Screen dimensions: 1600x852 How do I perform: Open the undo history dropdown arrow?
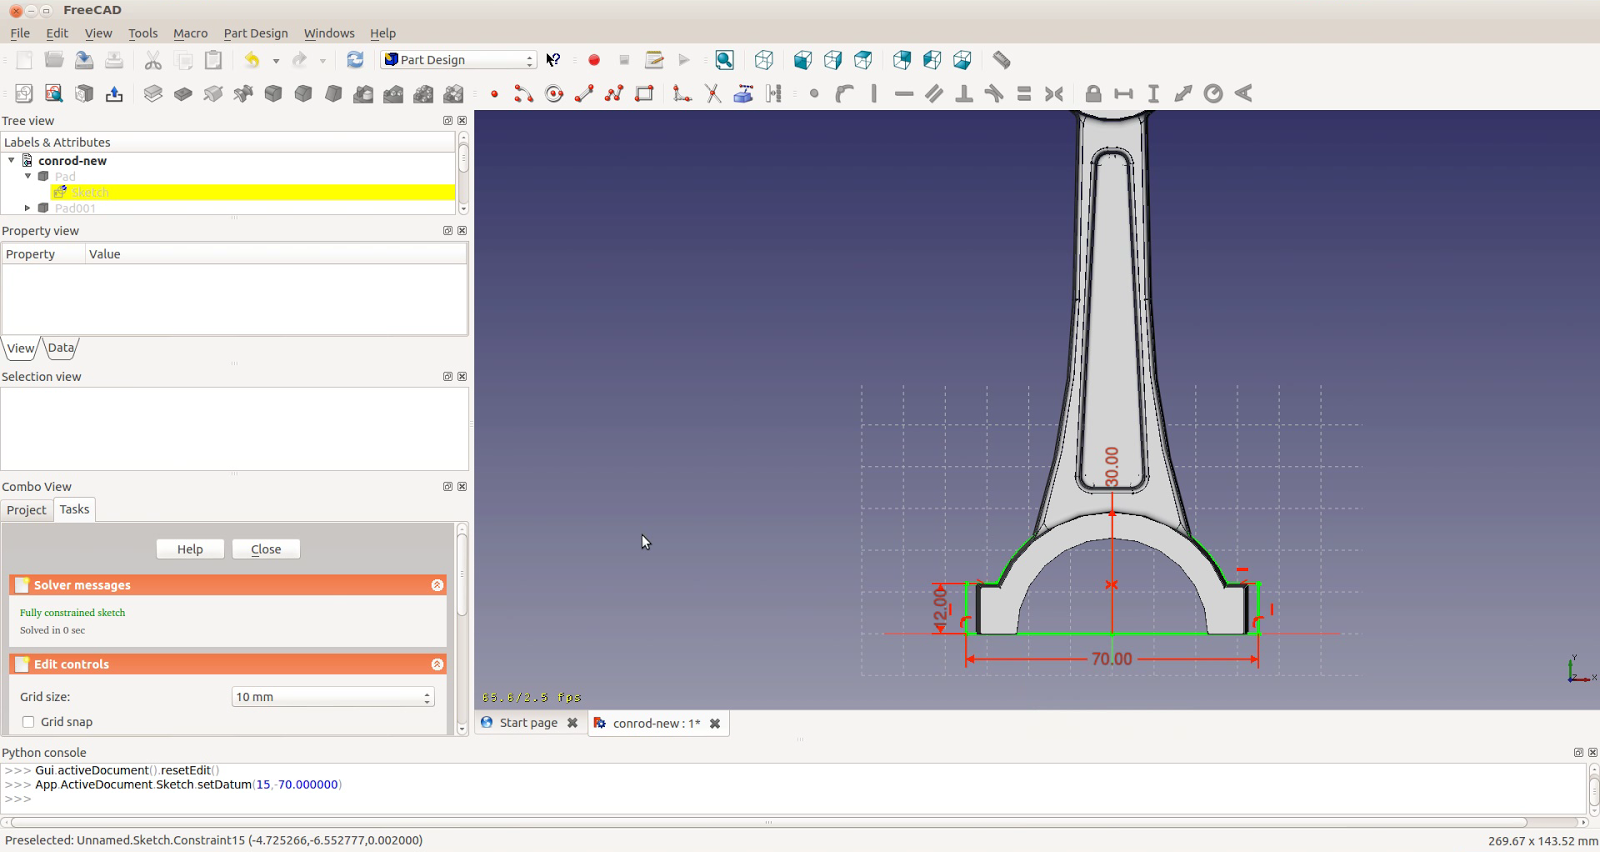point(276,60)
